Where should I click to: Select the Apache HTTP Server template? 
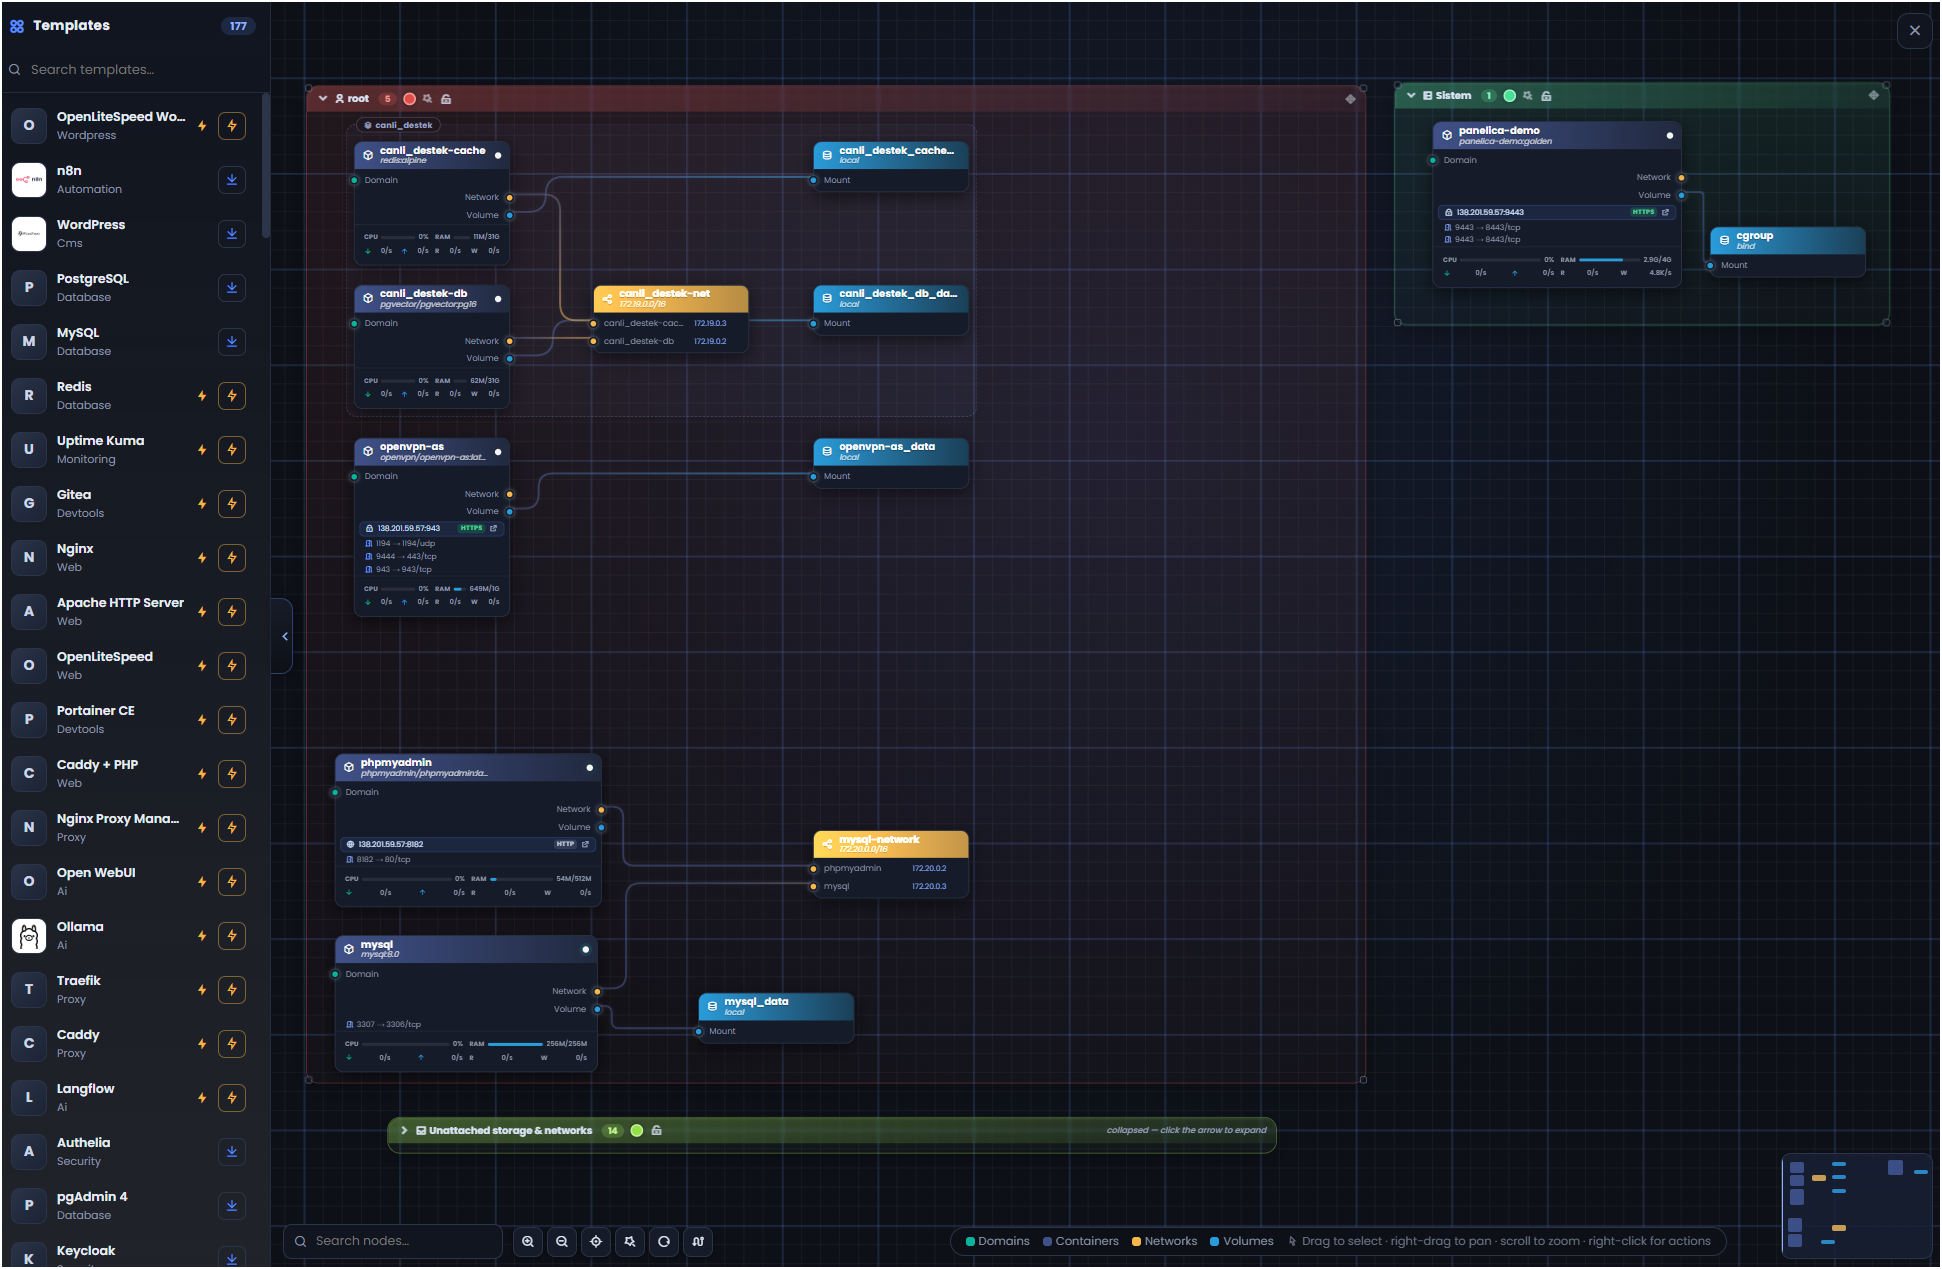click(131, 612)
